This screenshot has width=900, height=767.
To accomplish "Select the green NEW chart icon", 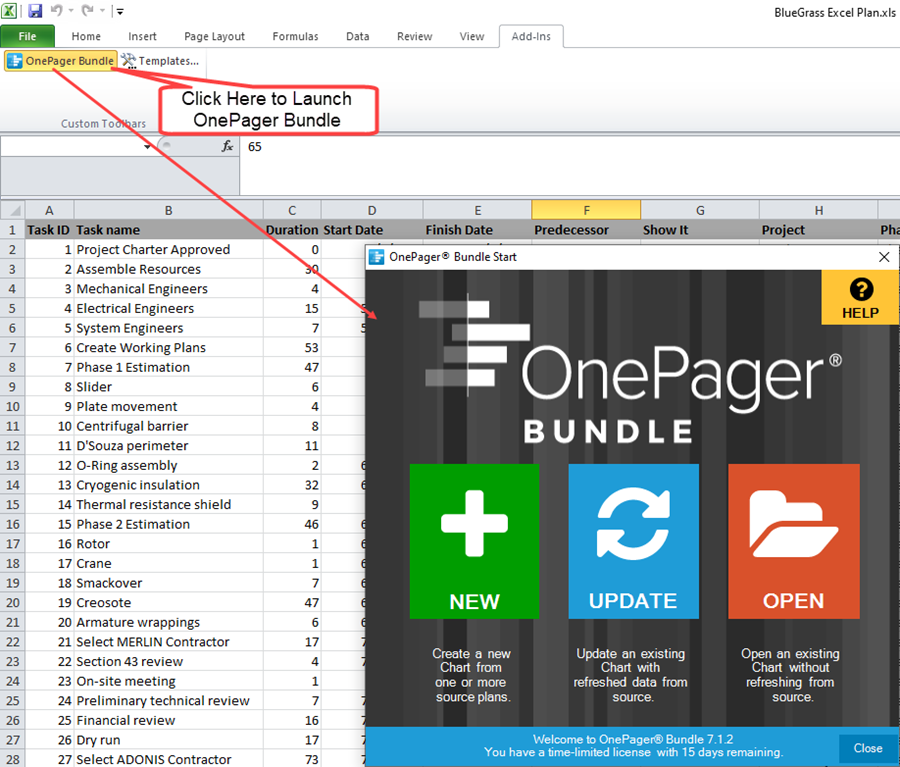I will click(474, 541).
